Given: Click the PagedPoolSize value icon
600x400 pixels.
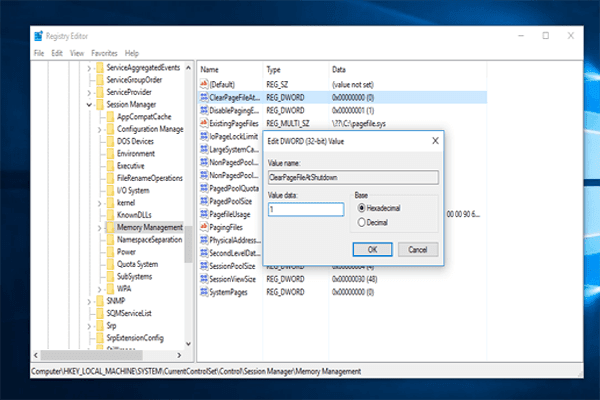Looking at the screenshot, I should [x=204, y=201].
